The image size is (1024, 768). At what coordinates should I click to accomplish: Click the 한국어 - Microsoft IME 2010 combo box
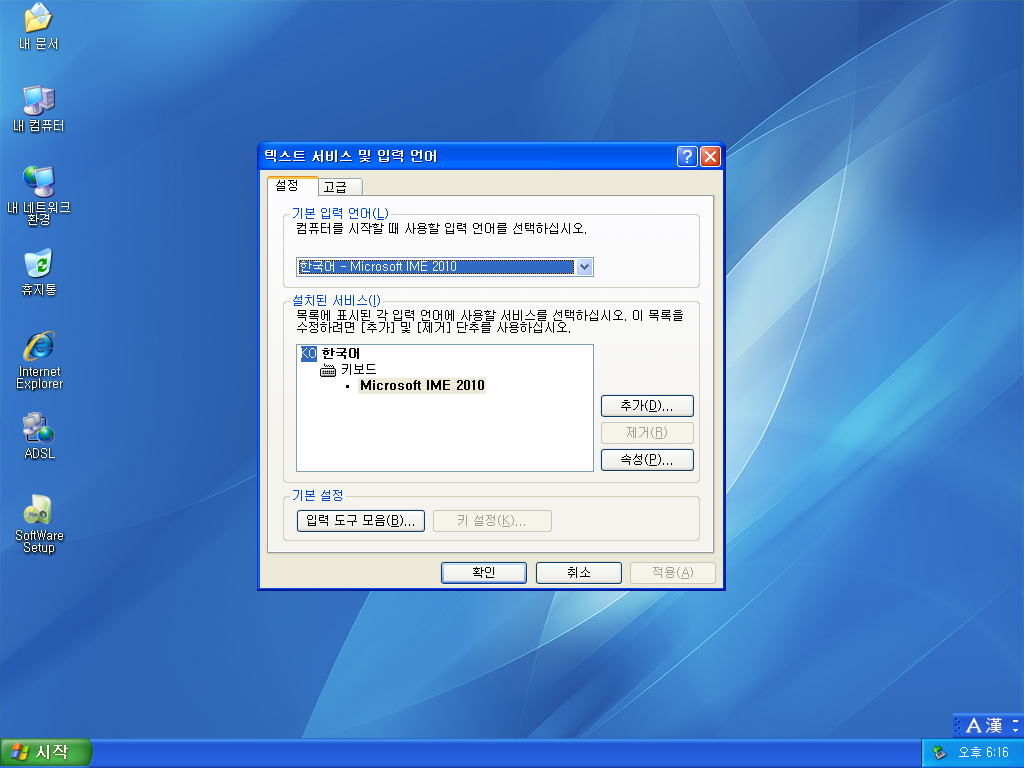[444, 266]
